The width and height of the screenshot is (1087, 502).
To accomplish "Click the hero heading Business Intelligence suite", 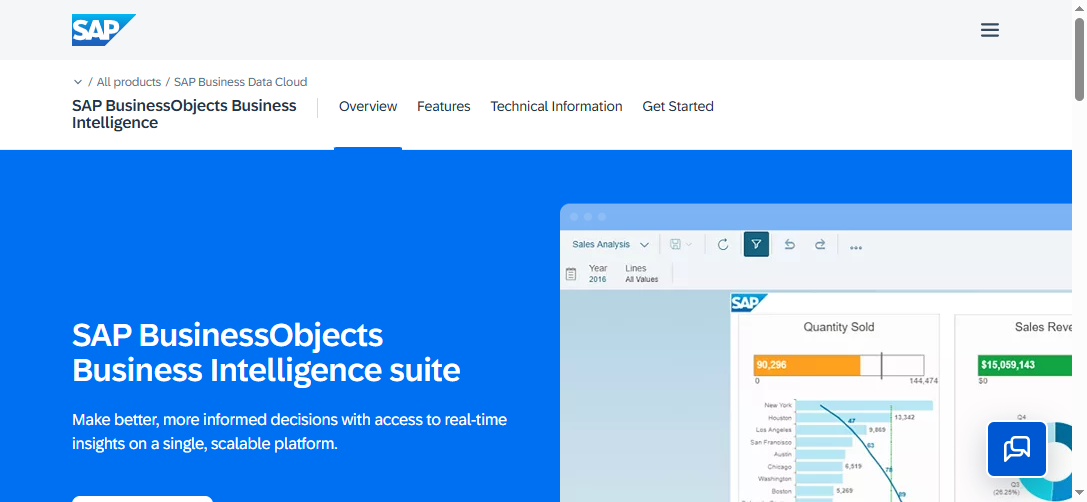I will tap(266, 353).
